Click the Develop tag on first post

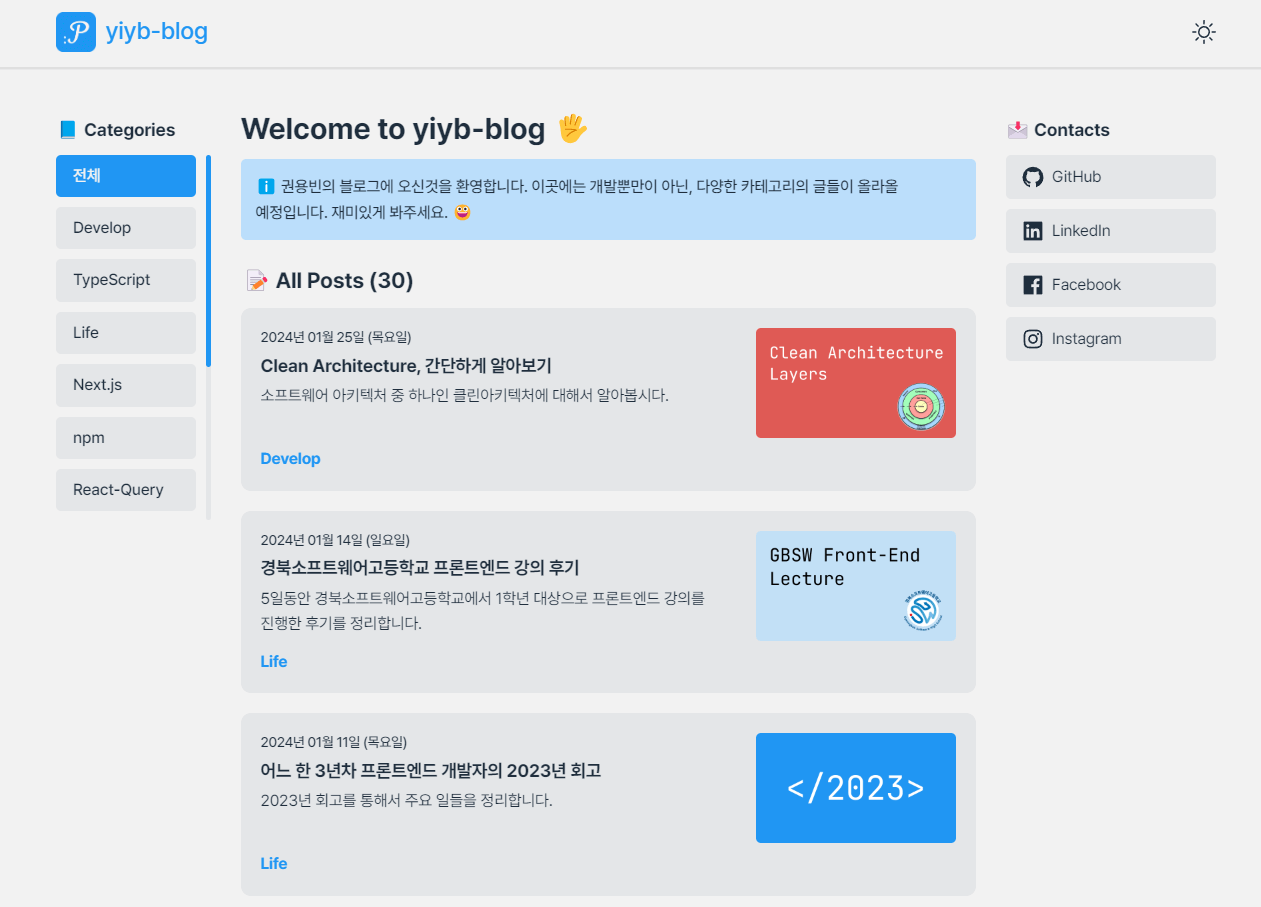[x=290, y=459]
